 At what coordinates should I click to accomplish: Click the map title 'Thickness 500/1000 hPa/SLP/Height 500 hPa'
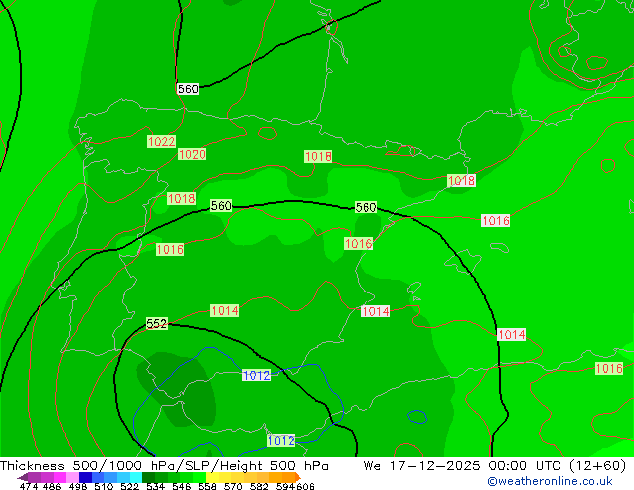click(x=164, y=466)
